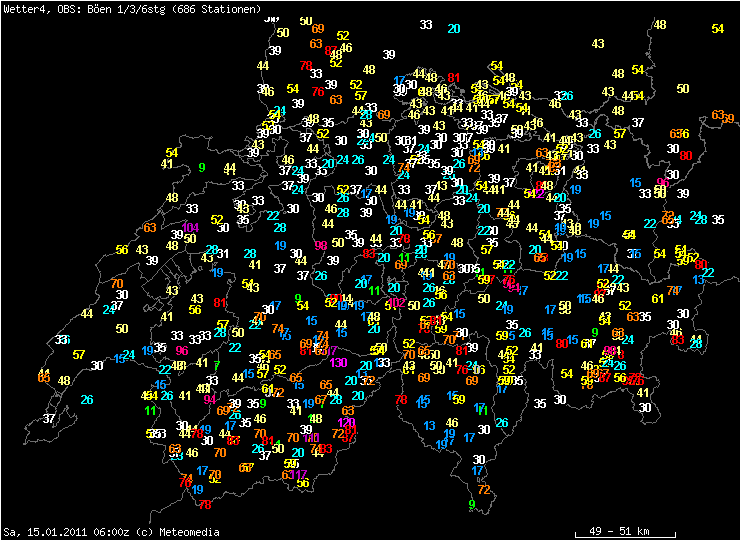
Task: Select the pink 94 station reading
Action: pyautogui.click(x=210, y=399)
